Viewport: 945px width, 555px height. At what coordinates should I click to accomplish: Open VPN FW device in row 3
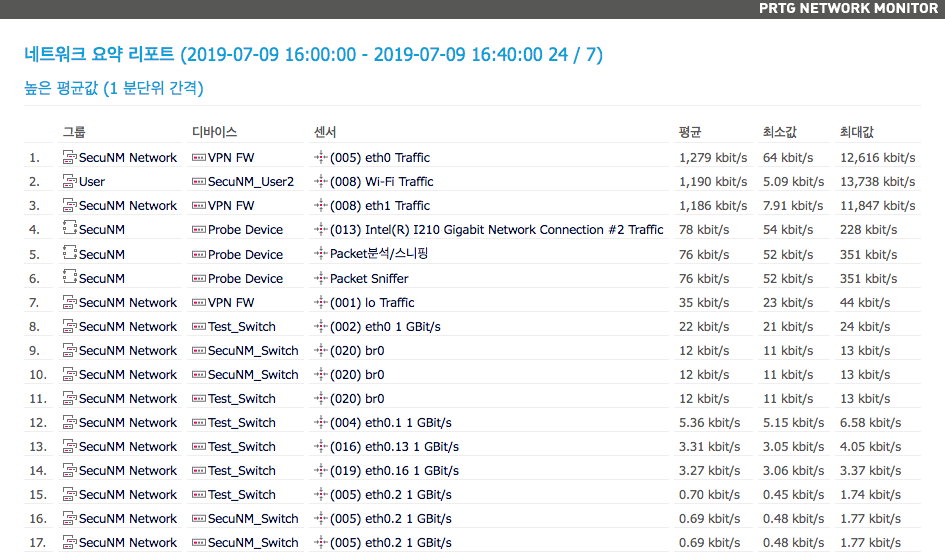click(x=231, y=206)
